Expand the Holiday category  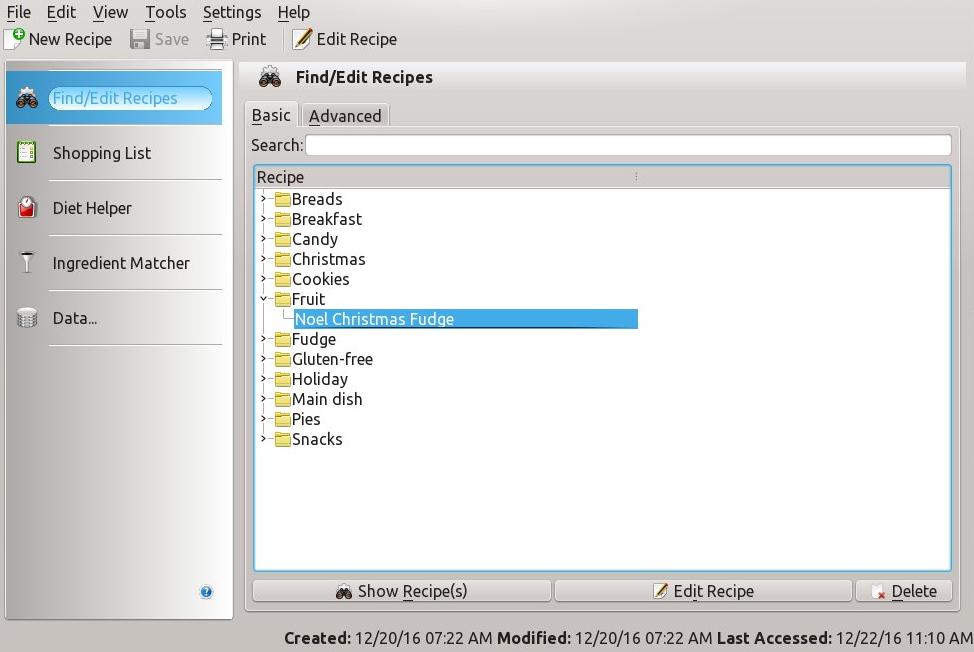pos(263,378)
